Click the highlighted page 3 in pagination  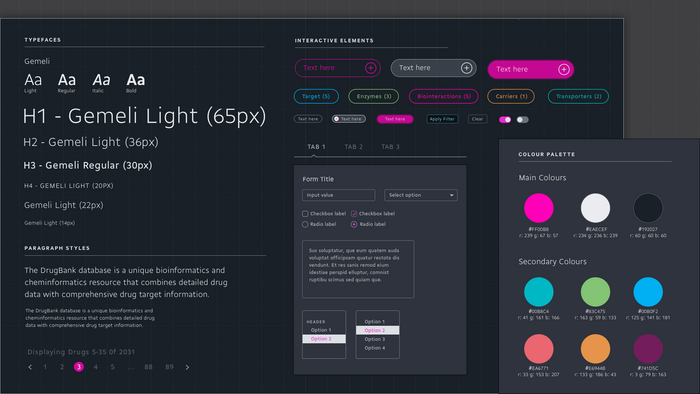coord(79,367)
